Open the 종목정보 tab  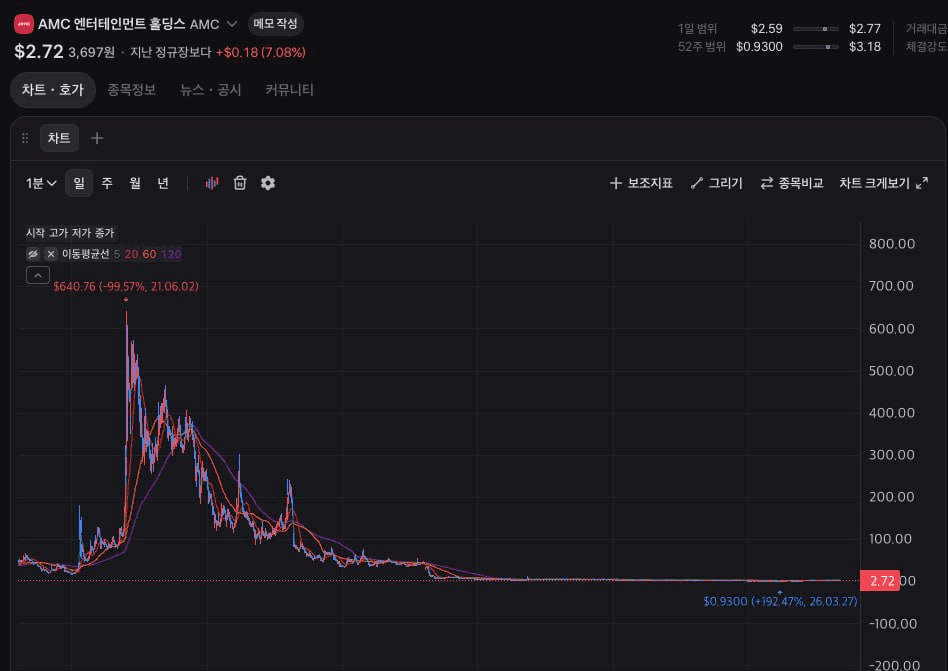coord(131,90)
